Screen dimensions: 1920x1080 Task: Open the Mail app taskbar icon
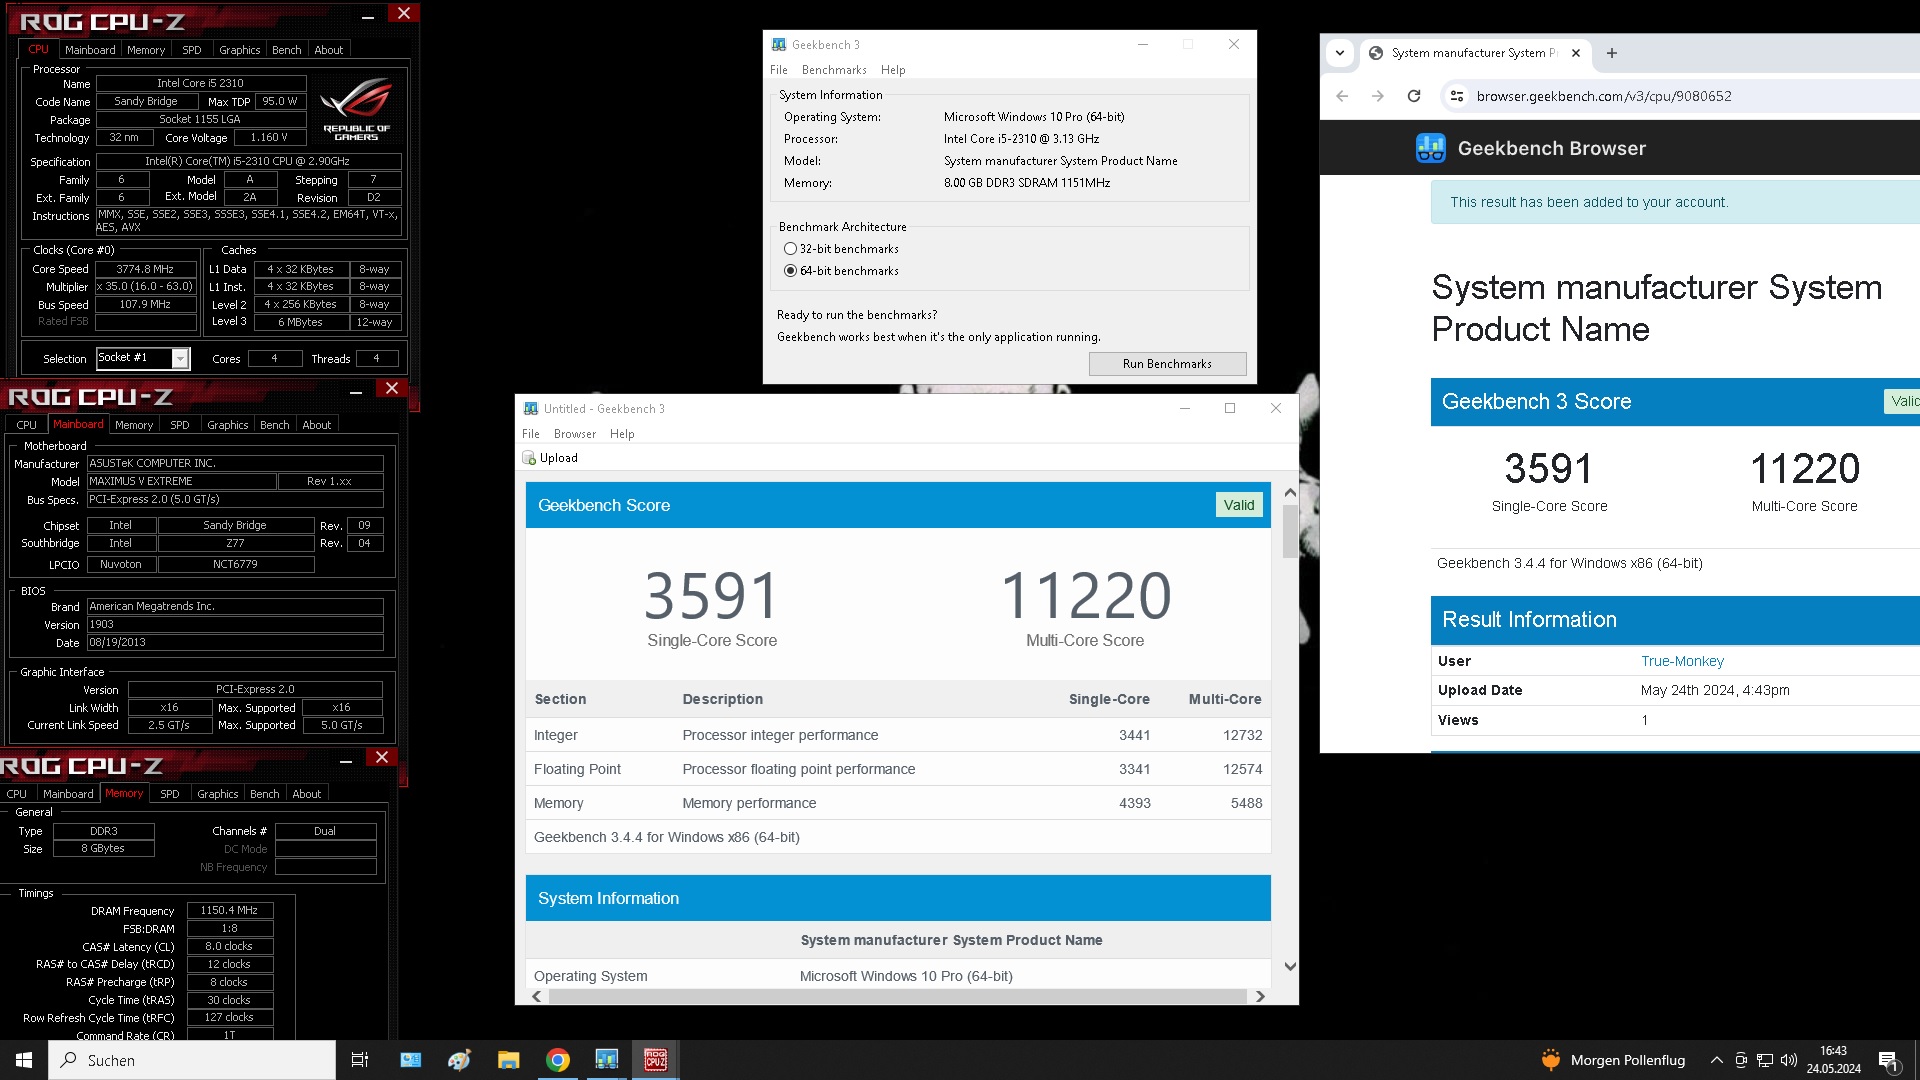click(x=411, y=1060)
